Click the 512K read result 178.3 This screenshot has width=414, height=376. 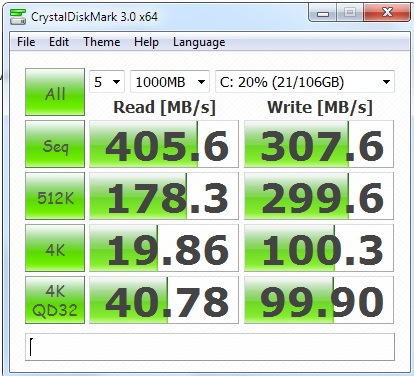164,196
